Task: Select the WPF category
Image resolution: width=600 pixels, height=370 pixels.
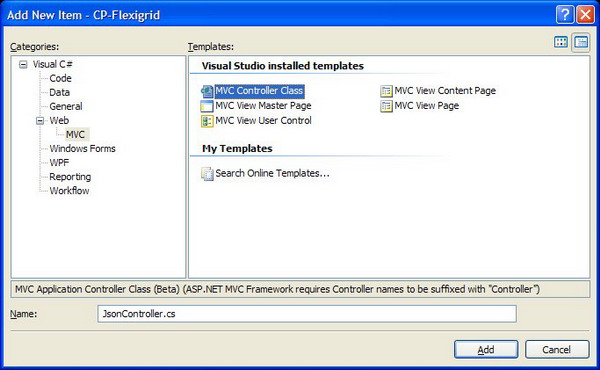Action: pos(59,163)
